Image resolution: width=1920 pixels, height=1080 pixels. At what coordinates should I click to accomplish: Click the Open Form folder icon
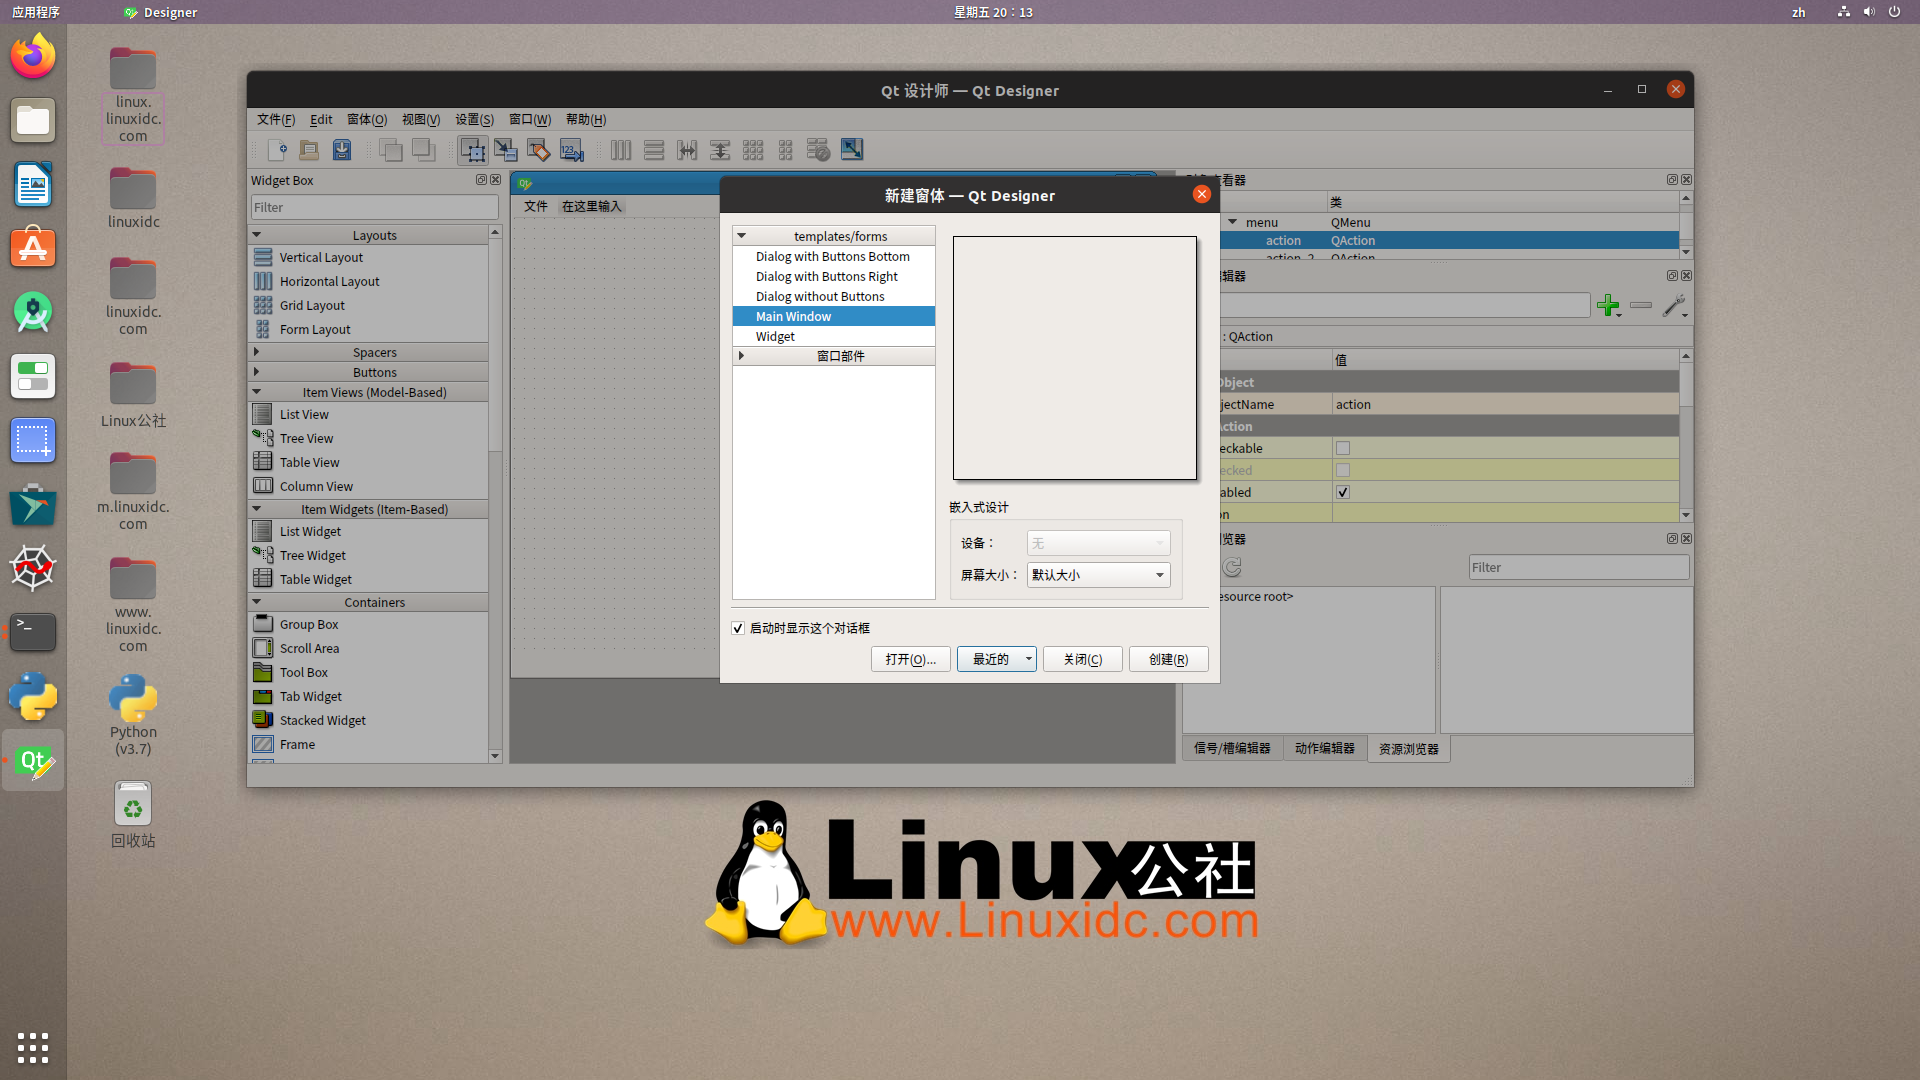pyautogui.click(x=310, y=150)
